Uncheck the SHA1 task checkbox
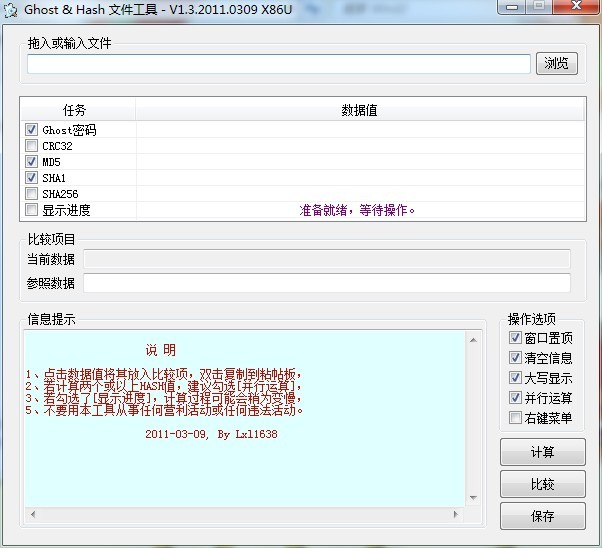 [32, 178]
